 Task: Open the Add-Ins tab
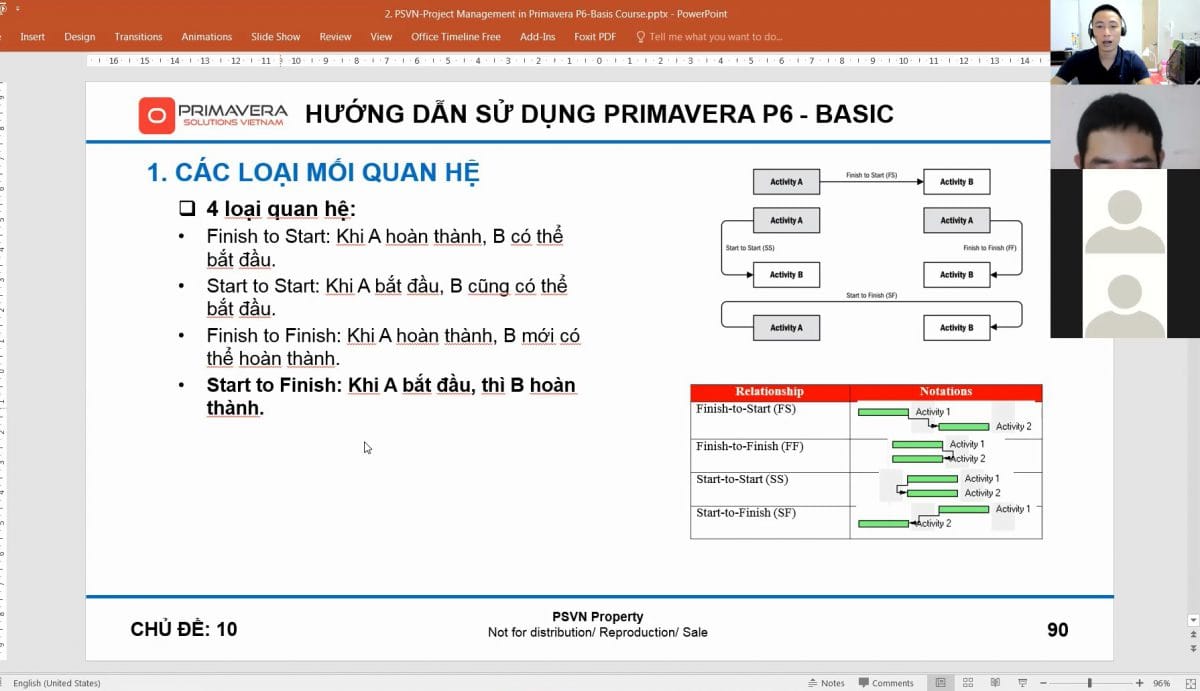point(537,37)
